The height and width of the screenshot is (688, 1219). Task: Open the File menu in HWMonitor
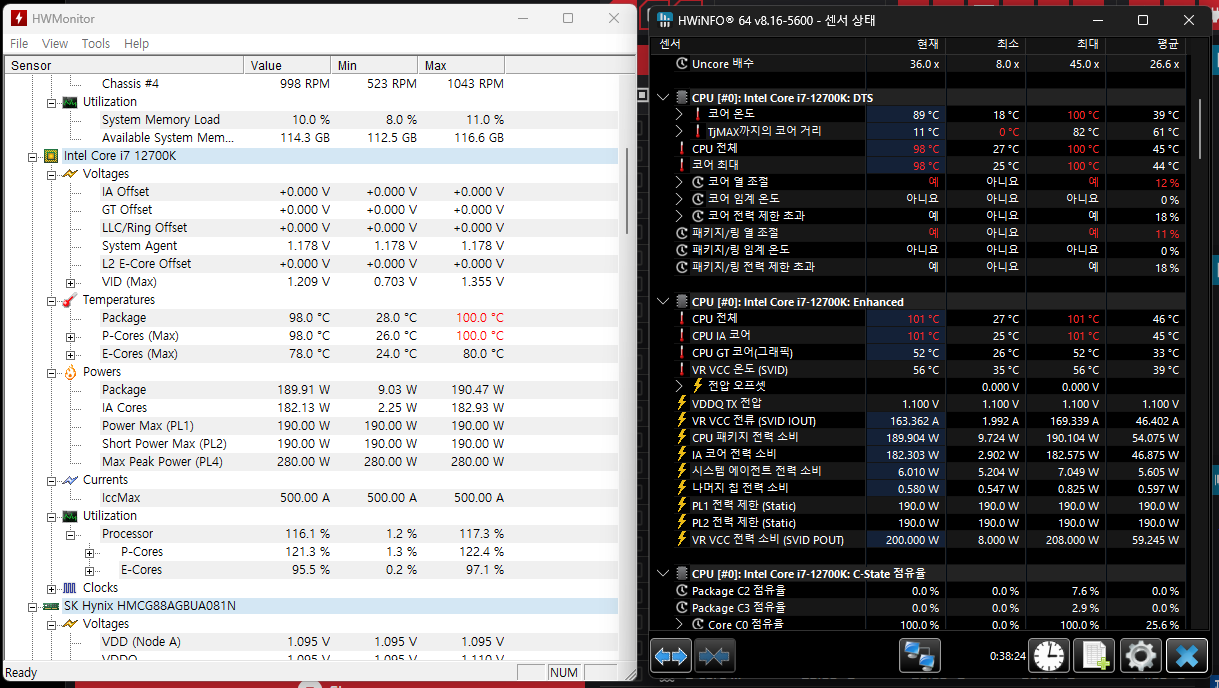click(19, 43)
